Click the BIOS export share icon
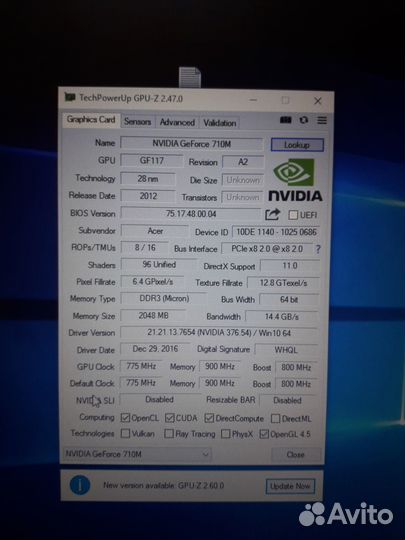 tap(272, 214)
